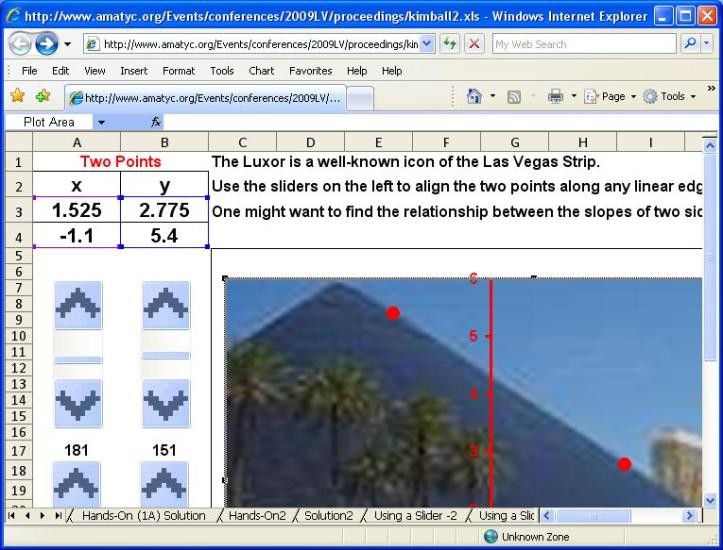723x550 pixels.
Task: Open the Favorites menu
Action: [x=310, y=71]
